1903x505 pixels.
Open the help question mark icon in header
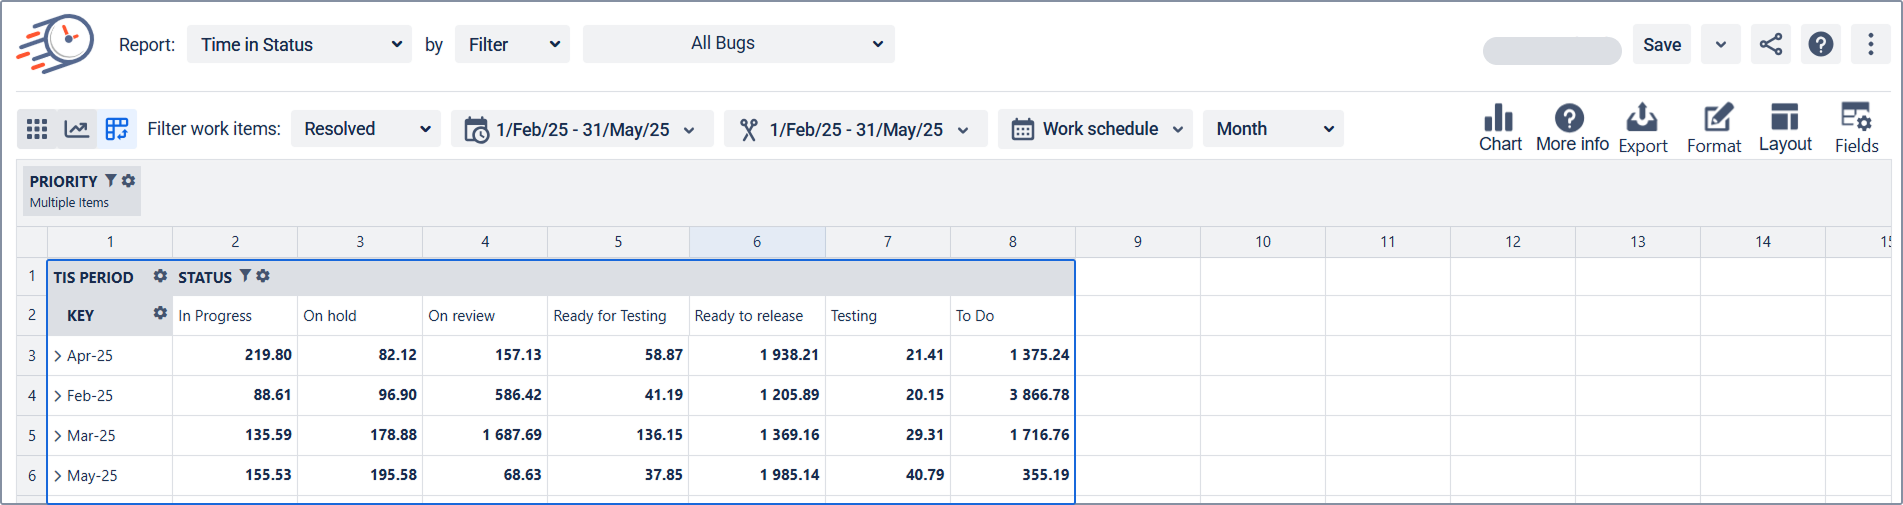coord(1821,45)
